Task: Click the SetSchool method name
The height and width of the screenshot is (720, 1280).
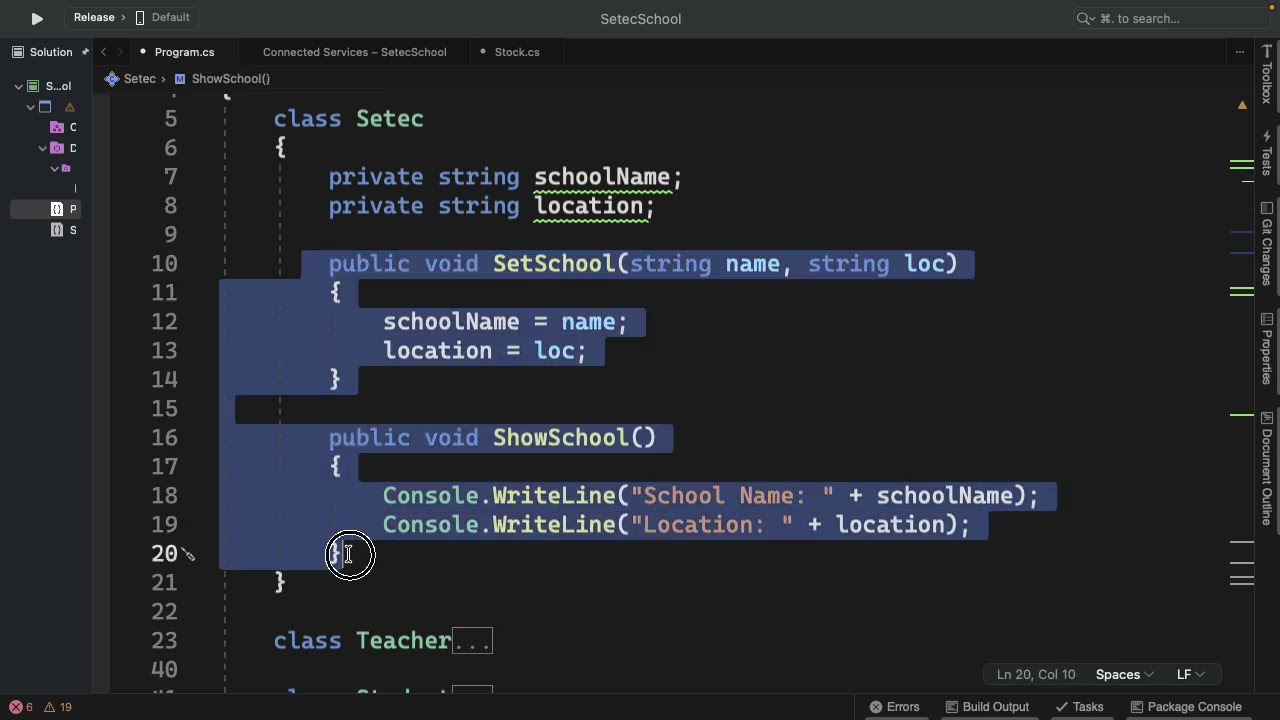Action: (x=555, y=264)
